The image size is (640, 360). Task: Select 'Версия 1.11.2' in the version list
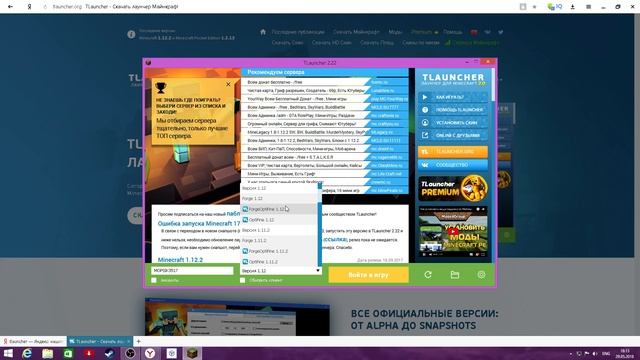(278, 230)
